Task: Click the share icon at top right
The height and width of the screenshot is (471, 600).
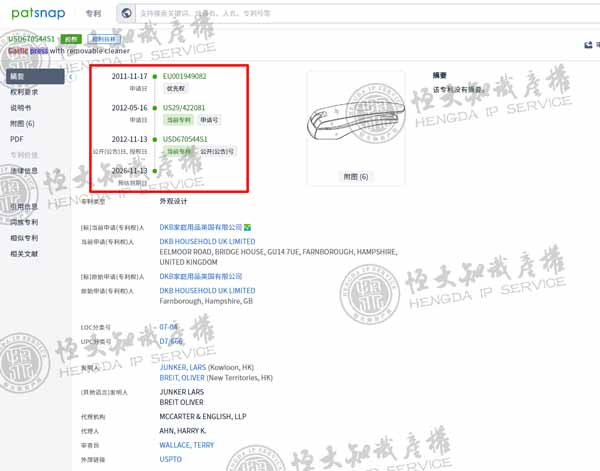Action: coord(588,45)
